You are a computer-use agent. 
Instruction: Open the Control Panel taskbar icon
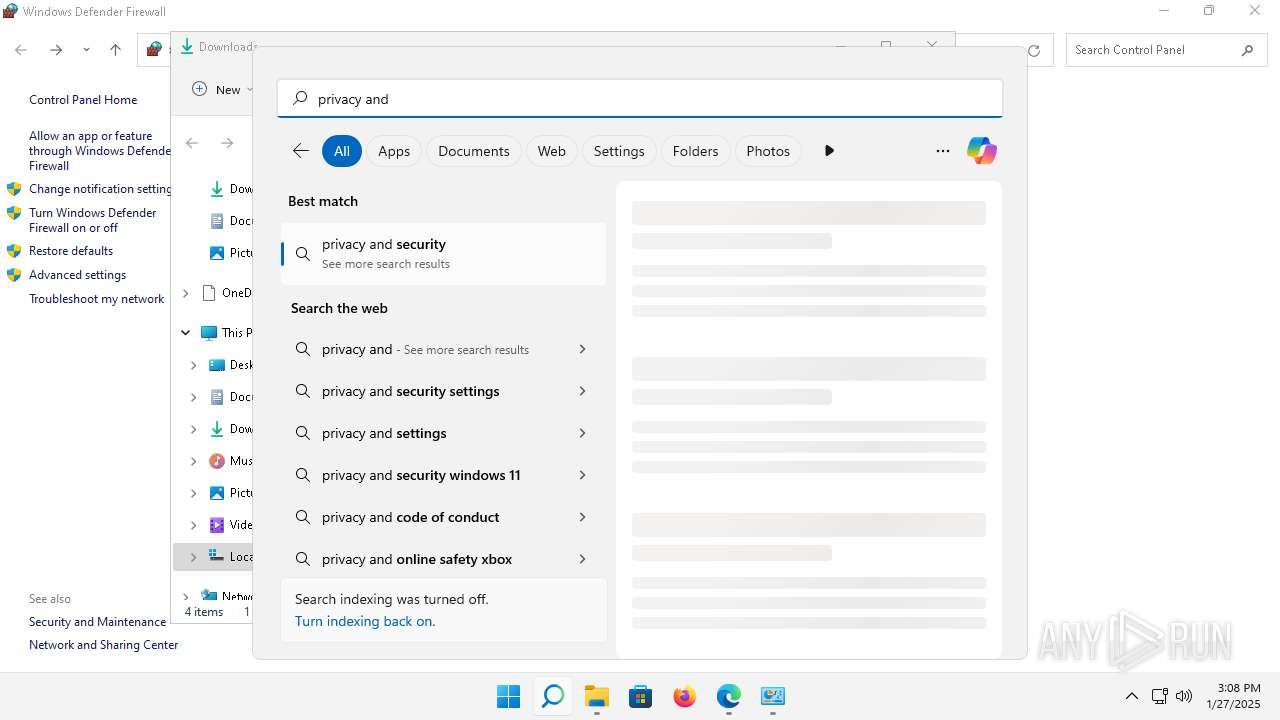pyautogui.click(x=772, y=696)
